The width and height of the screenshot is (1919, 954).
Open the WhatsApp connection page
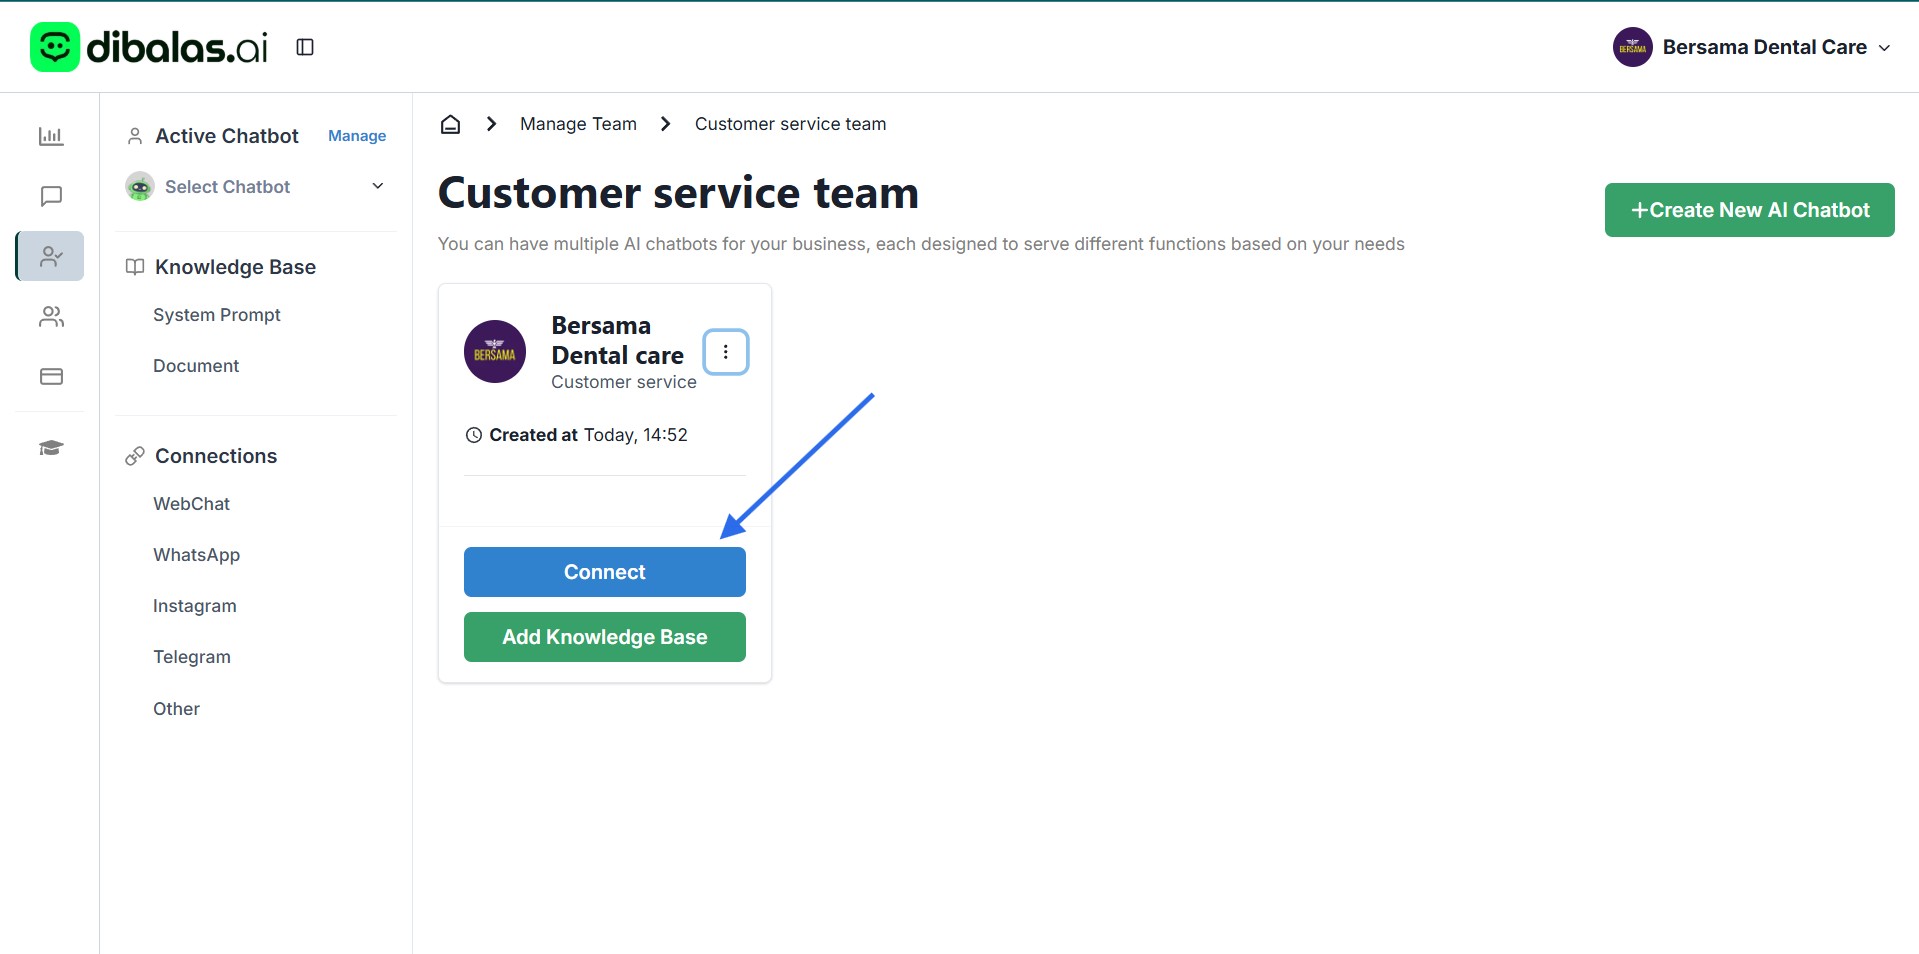tap(196, 555)
